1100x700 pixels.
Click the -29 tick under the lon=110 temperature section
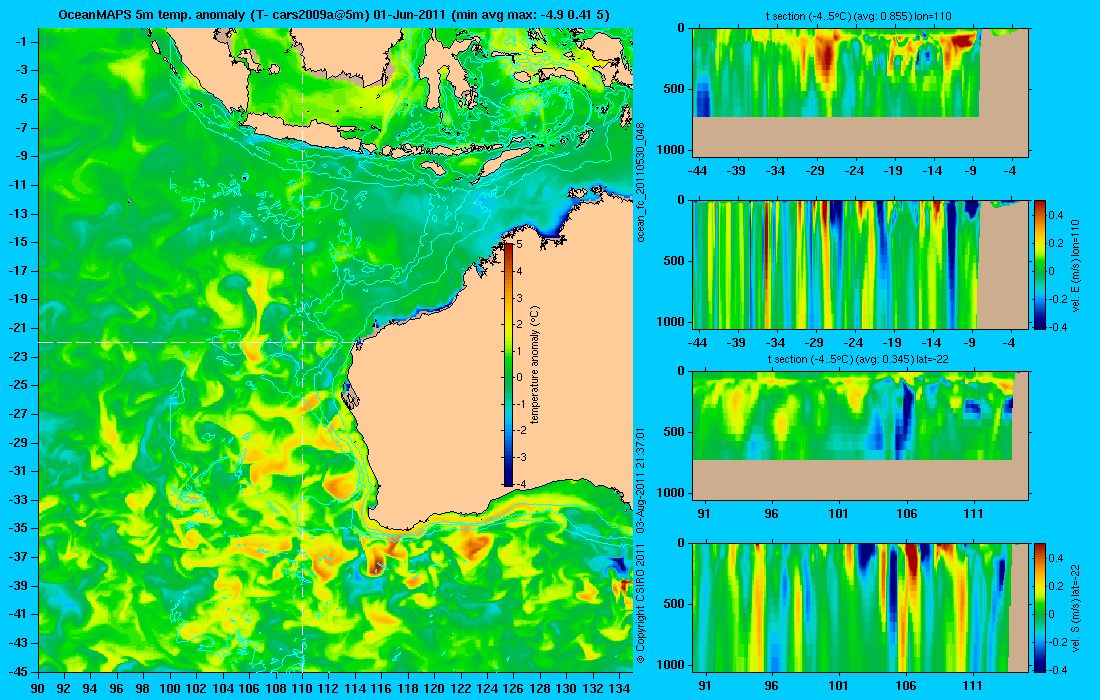814,170
